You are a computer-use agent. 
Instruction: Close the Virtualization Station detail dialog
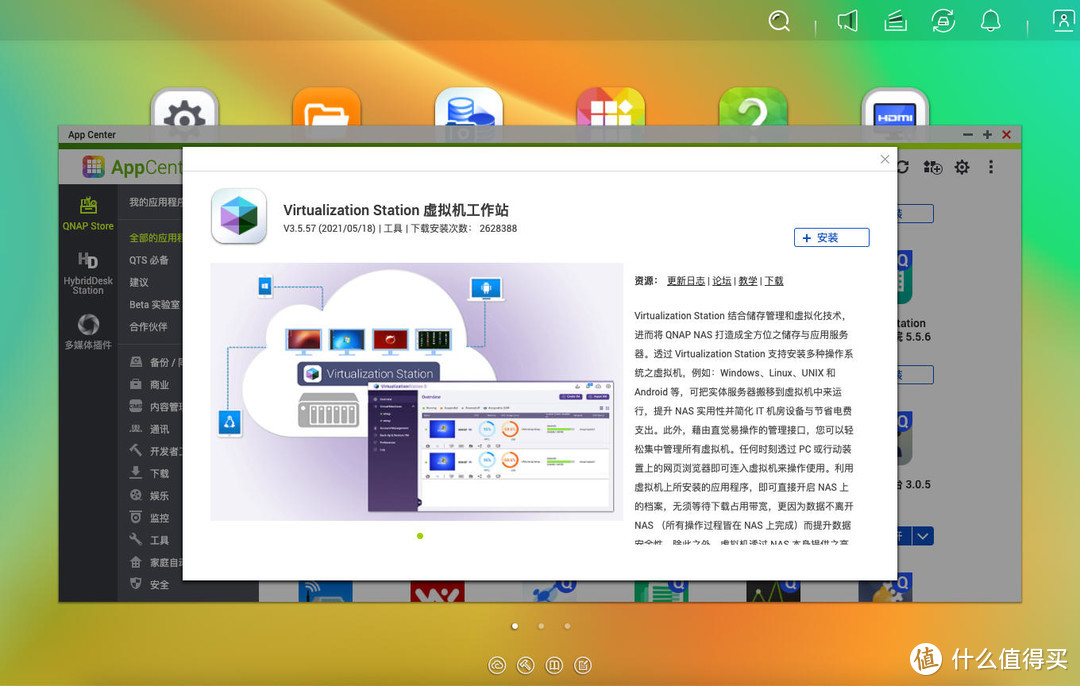pyautogui.click(x=885, y=159)
